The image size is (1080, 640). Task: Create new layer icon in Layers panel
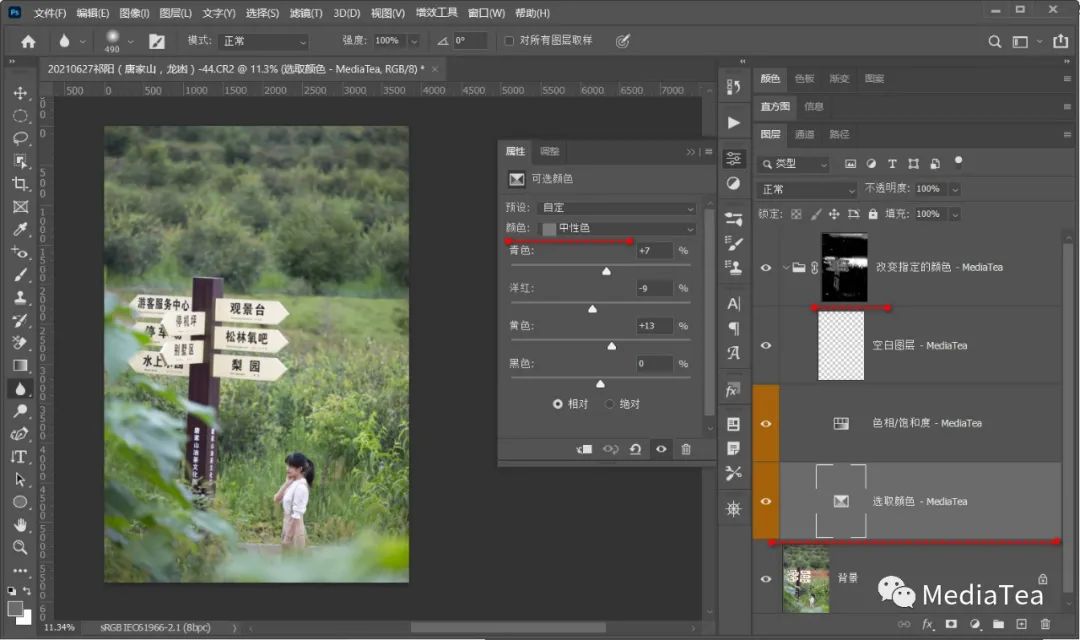click(x=1021, y=624)
